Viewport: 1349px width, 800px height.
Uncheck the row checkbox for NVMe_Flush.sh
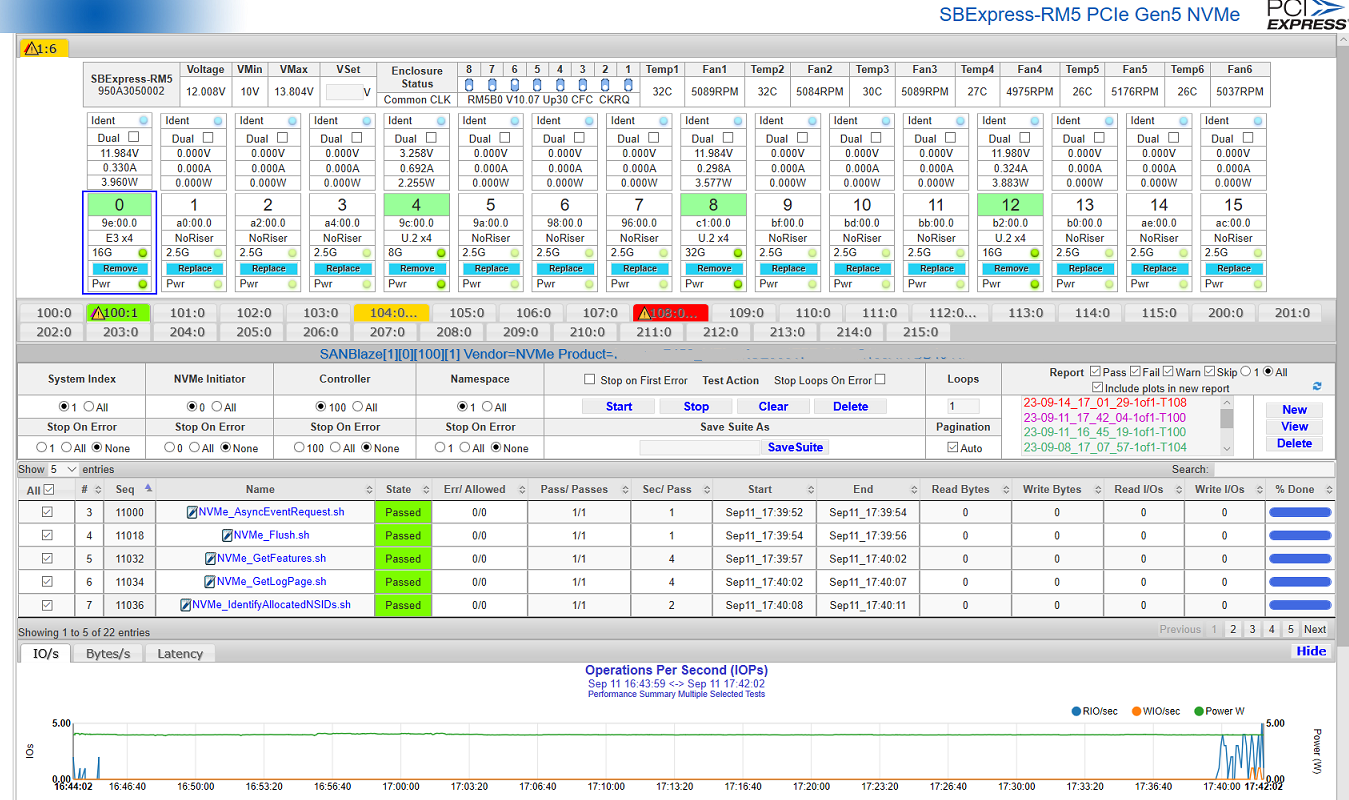click(x=47, y=535)
